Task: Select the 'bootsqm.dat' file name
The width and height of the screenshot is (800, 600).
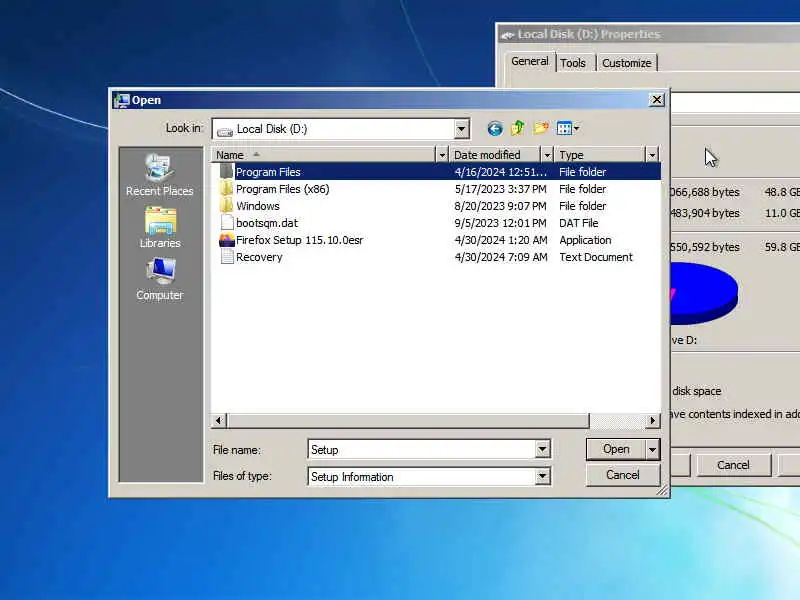Action: [267, 223]
